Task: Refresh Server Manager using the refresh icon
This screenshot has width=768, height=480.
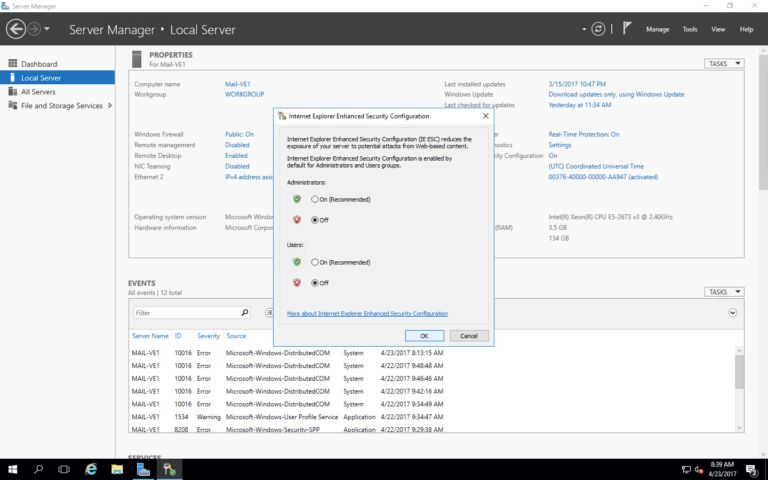Action: pos(598,29)
